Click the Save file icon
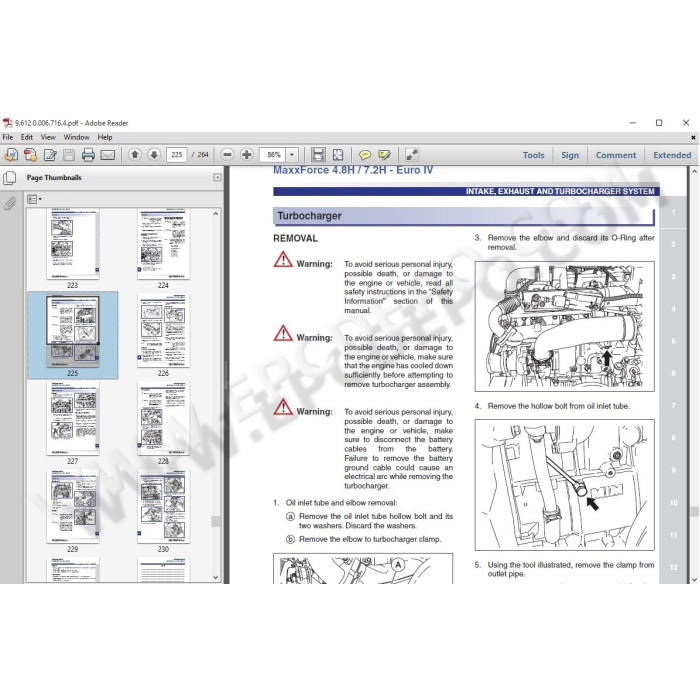The height and width of the screenshot is (700, 700). [69, 155]
